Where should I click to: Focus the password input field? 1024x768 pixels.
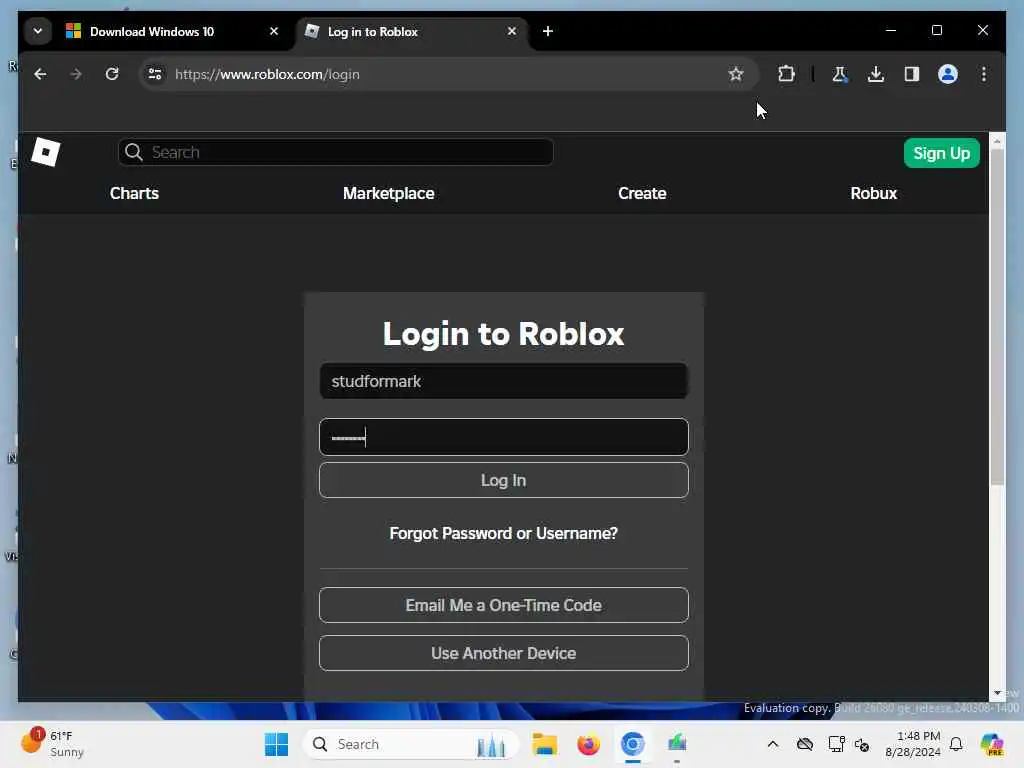[504, 437]
